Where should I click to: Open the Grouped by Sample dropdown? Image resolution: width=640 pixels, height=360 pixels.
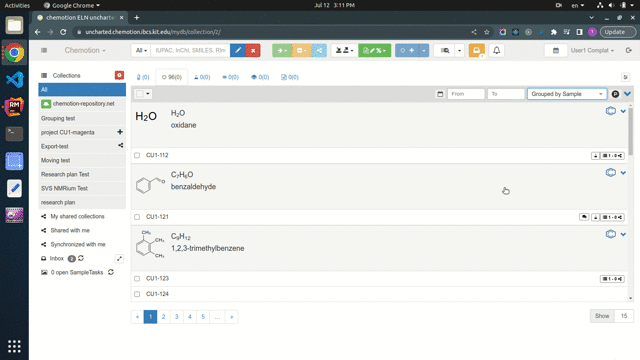pyautogui.click(x=567, y=94)
